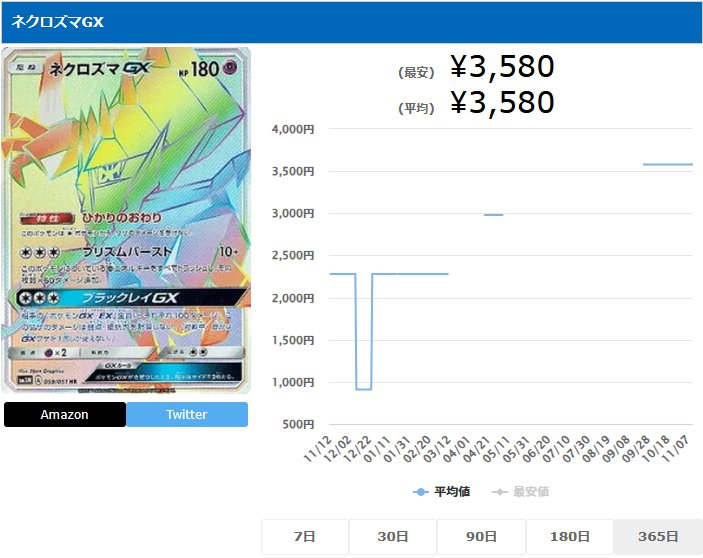Click the 11/07 date label on x-axis

[x=675, y=449]
